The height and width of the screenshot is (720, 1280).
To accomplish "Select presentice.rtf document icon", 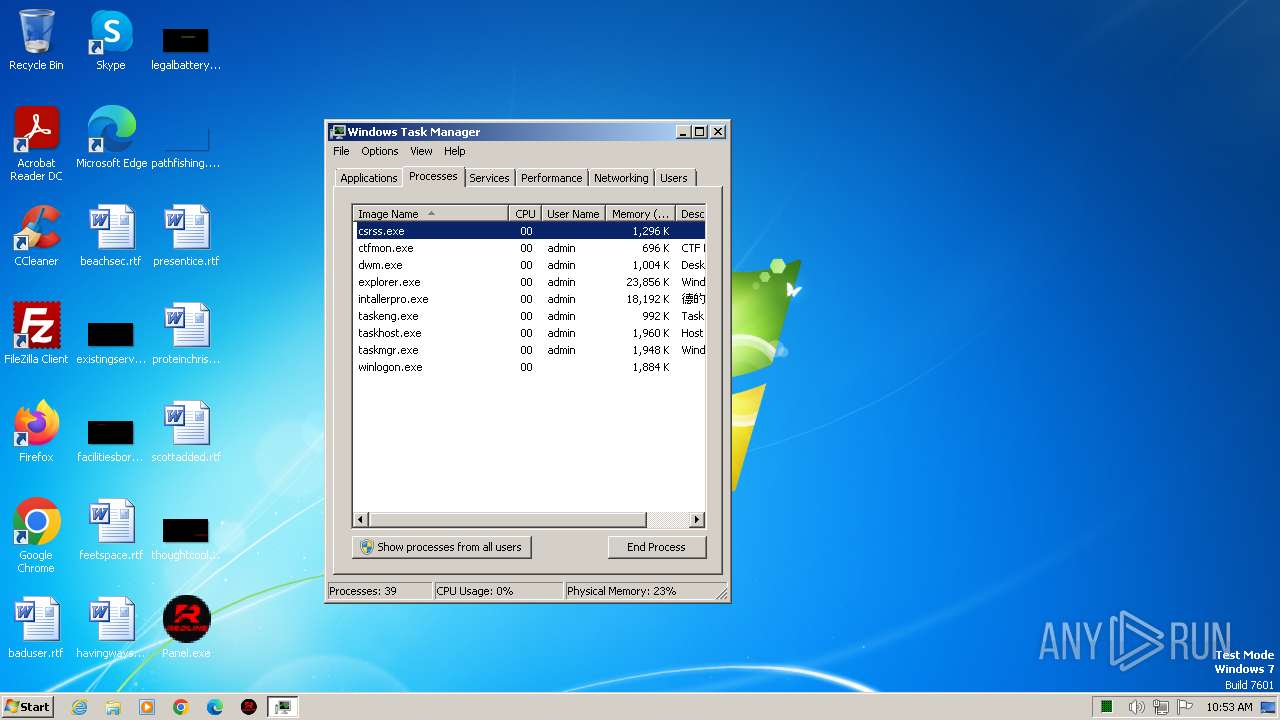I will point(186,235).
